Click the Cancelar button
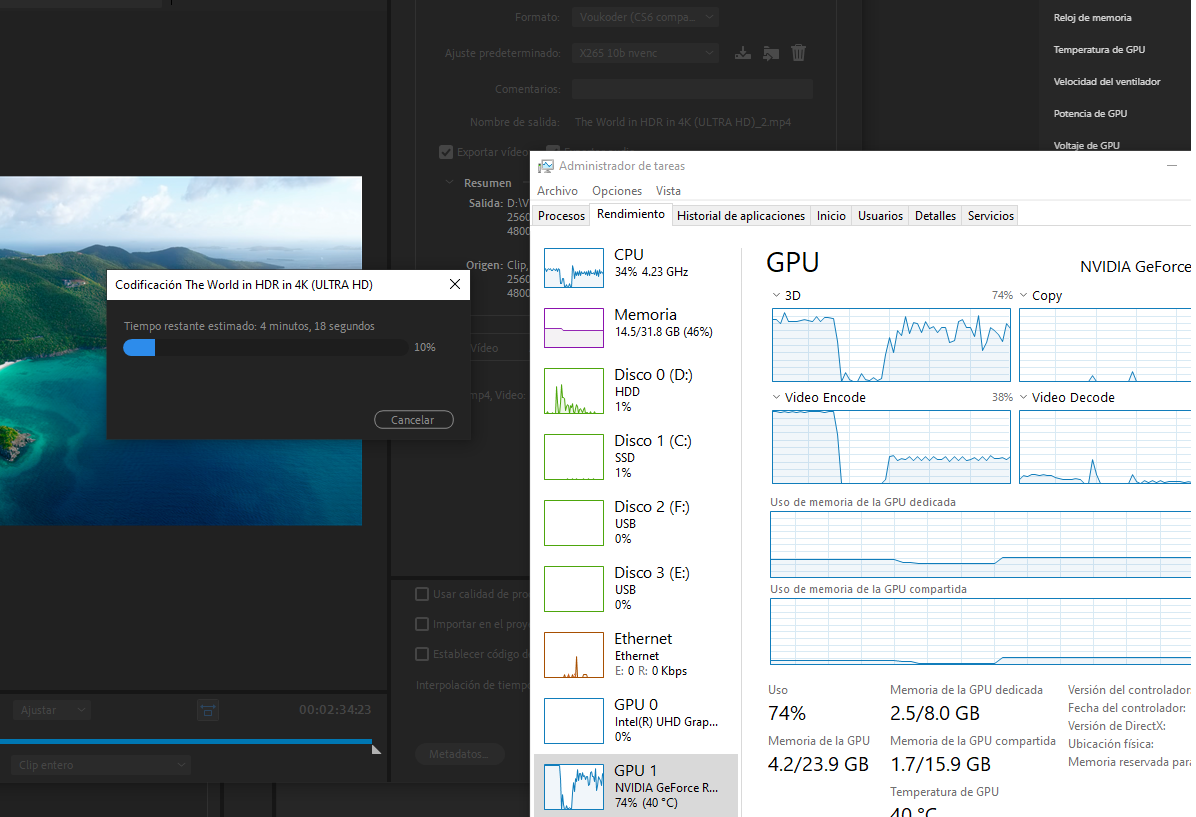Image resolution: width=1196 pixels, height=817 pixels. click(x=413, y=420)
